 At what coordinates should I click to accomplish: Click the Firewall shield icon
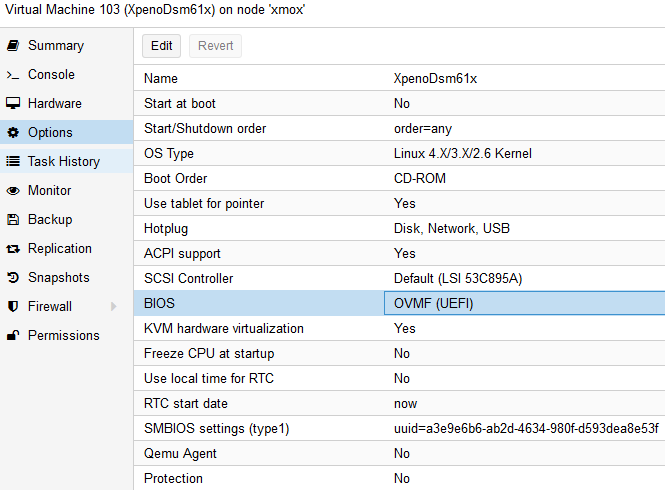13,307
